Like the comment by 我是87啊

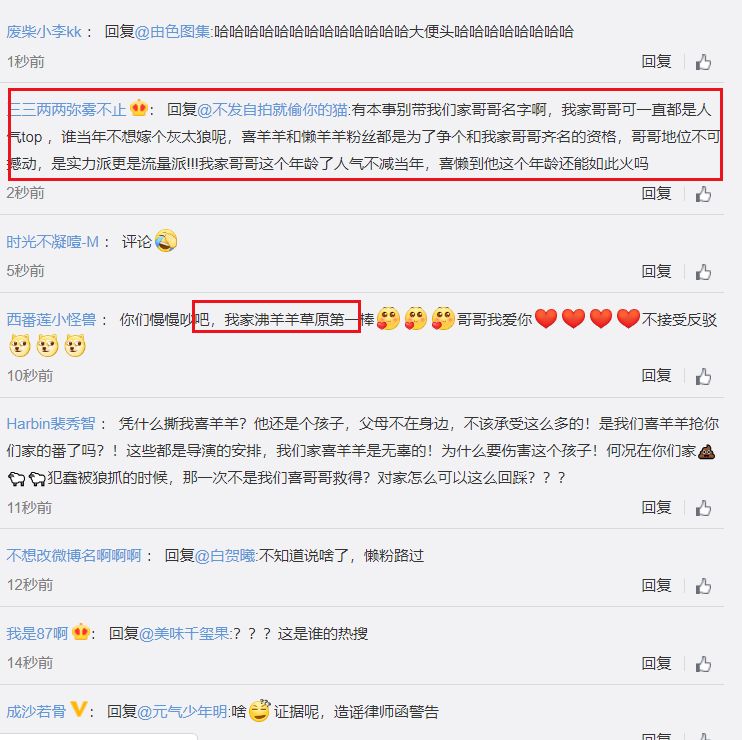(703, 664)
